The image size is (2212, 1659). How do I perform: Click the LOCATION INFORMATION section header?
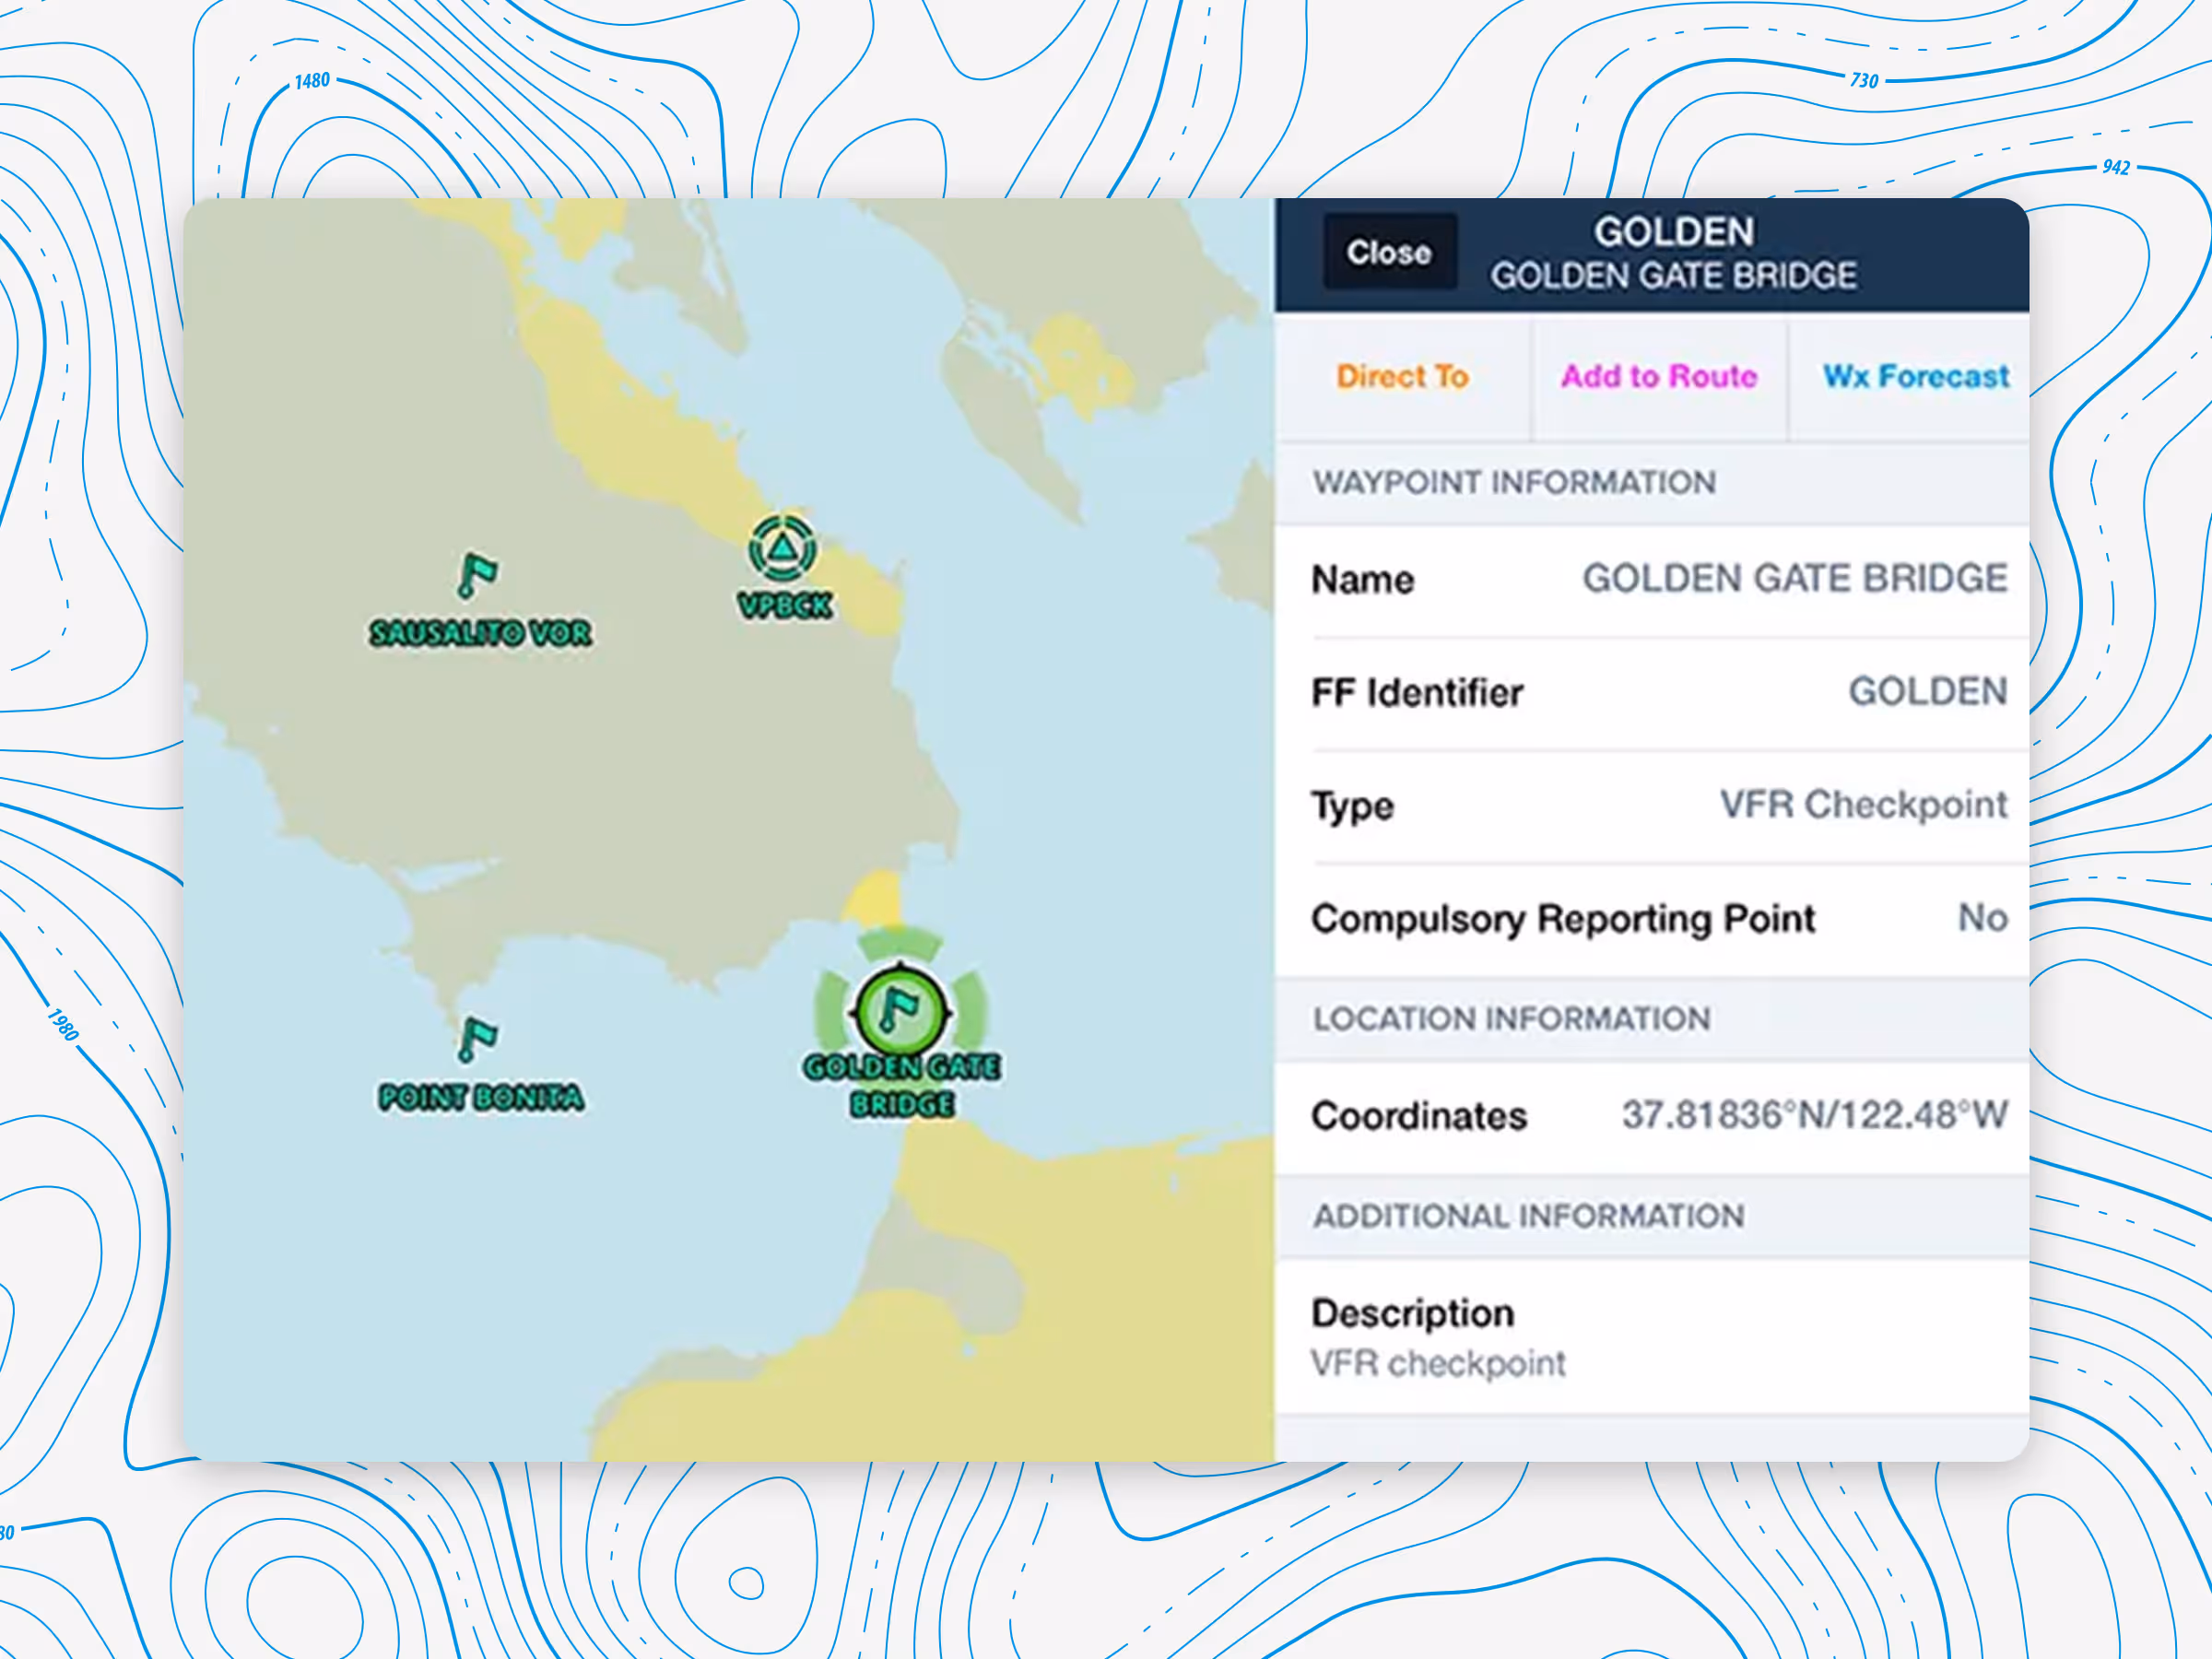coord(1511,1018)
